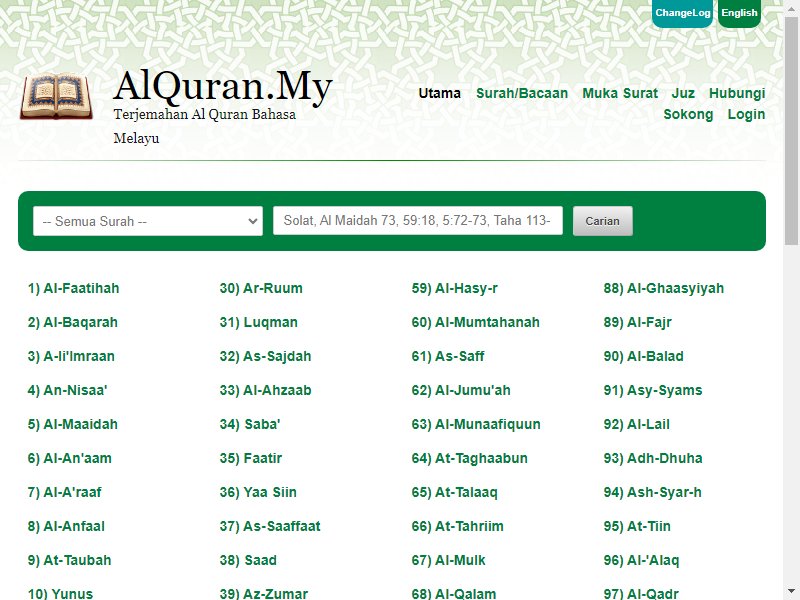
Task: Open surah 67) Al-Mulk
Action: 448,560
